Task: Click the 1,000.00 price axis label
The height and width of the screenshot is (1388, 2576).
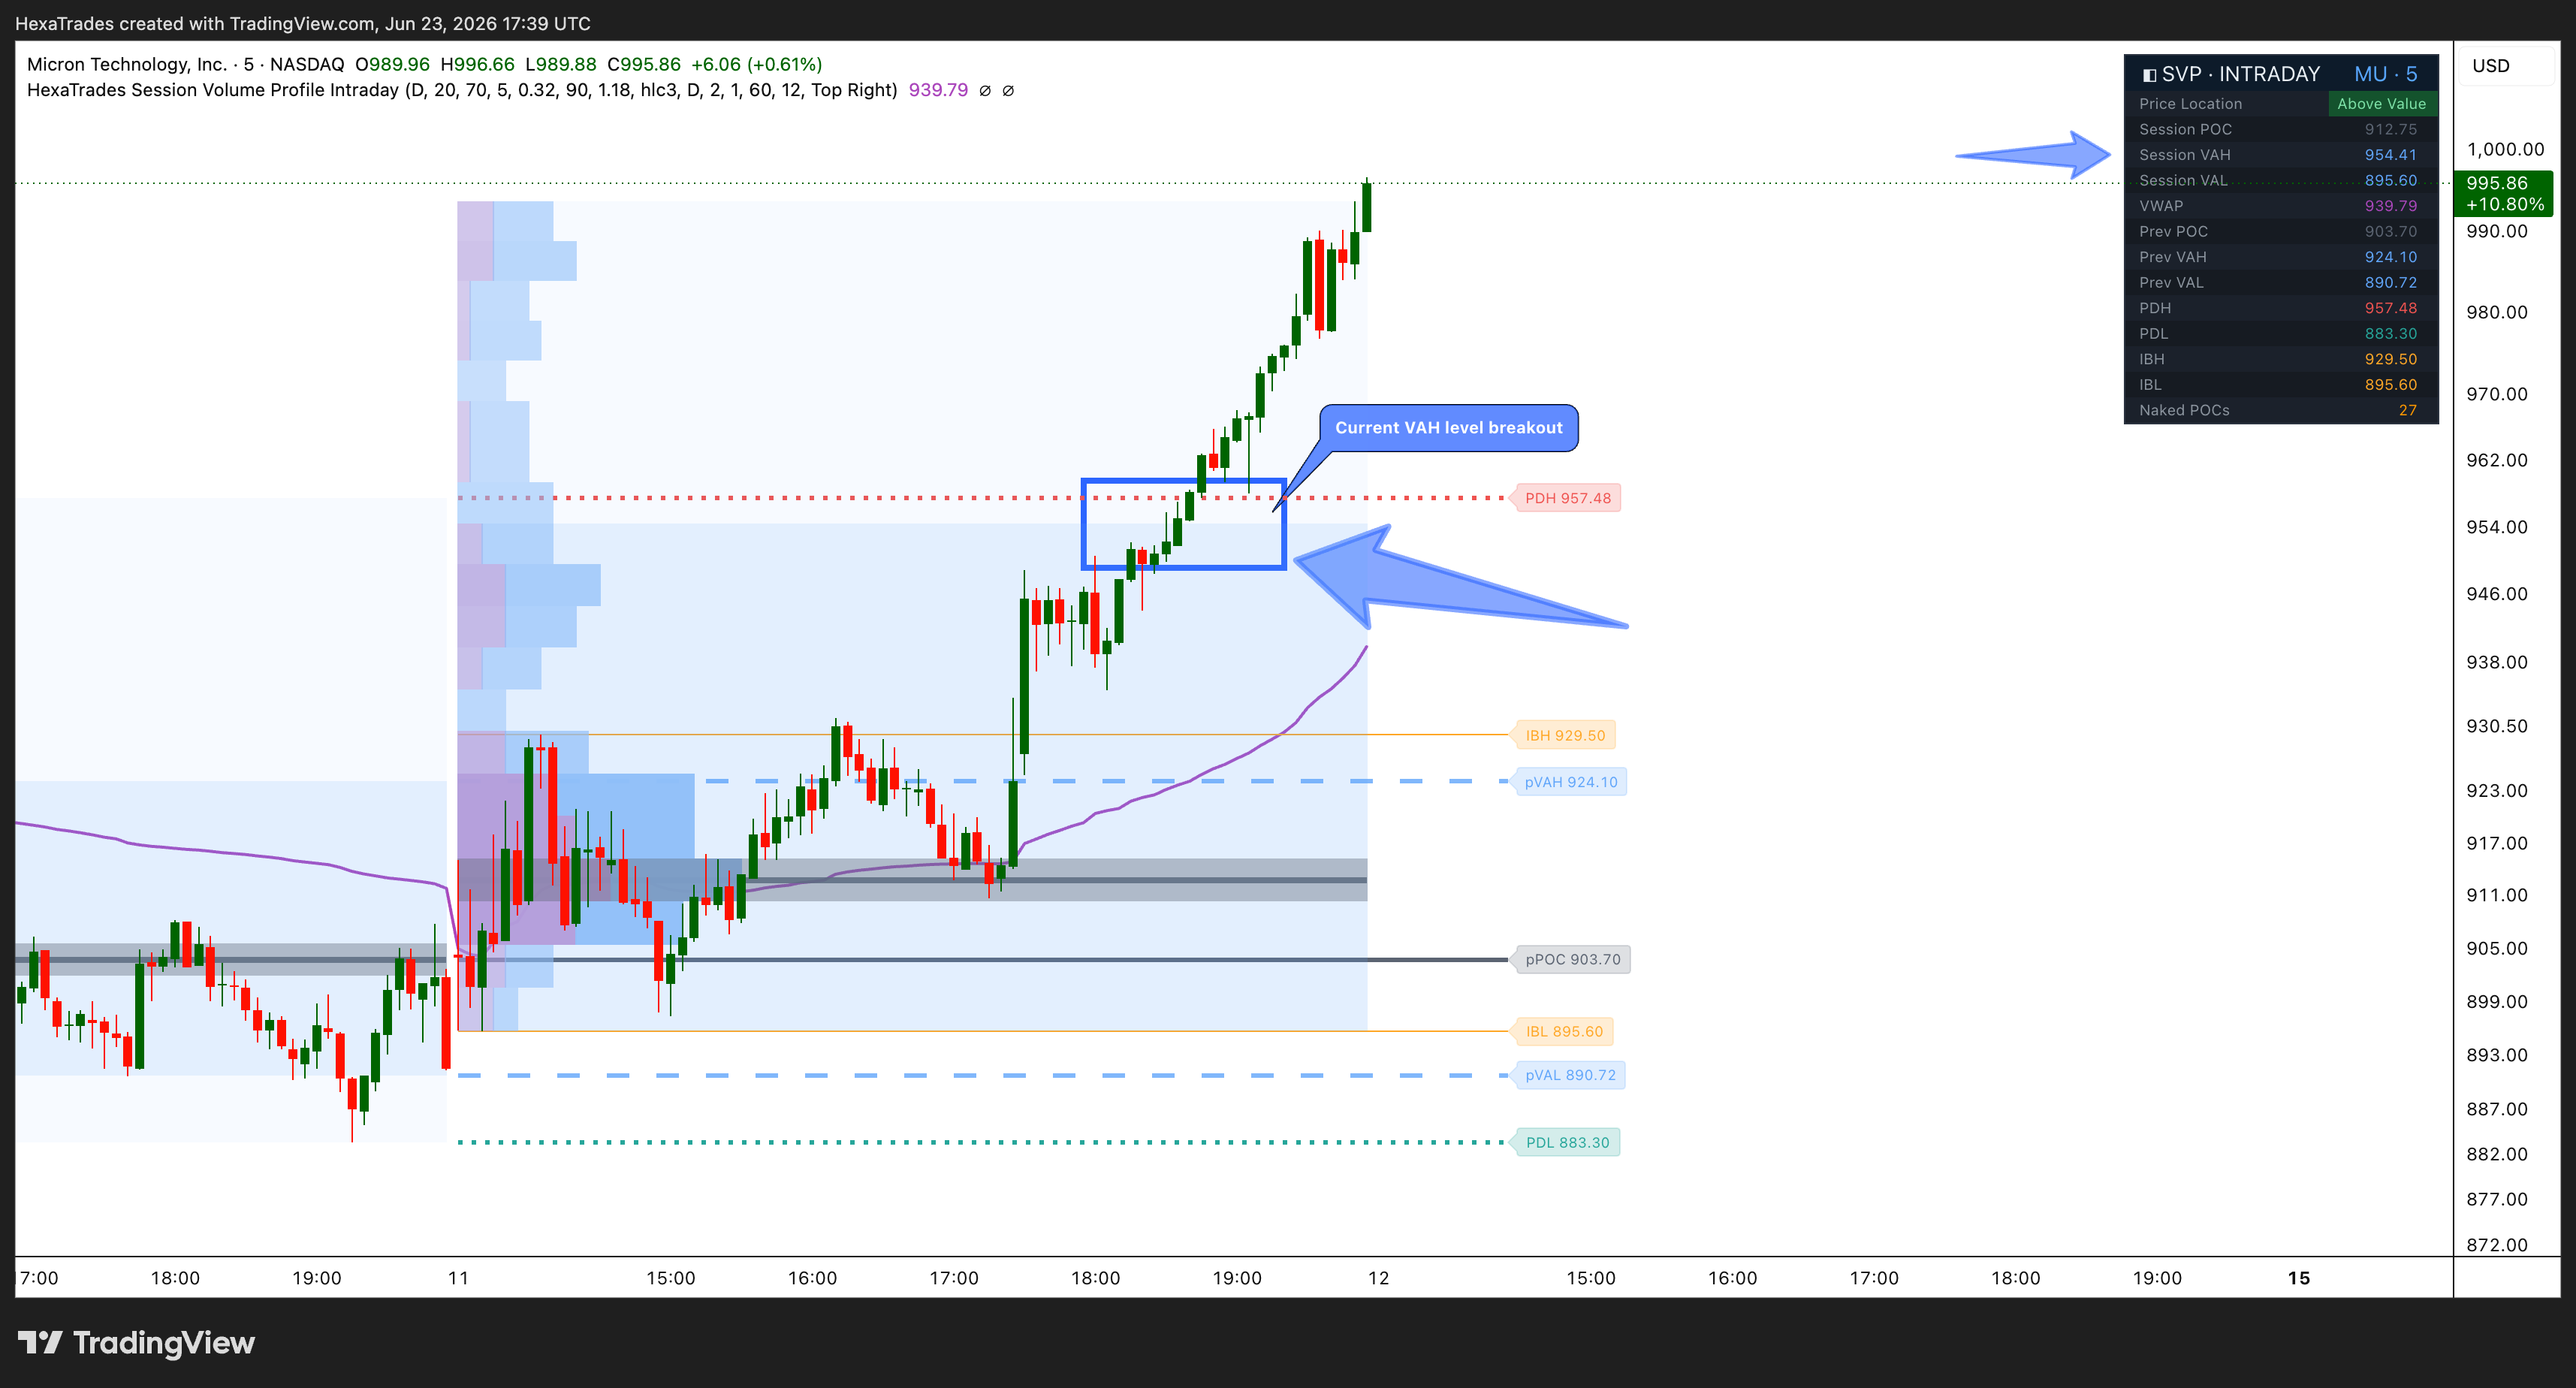Action: [x=2505, y=149]
